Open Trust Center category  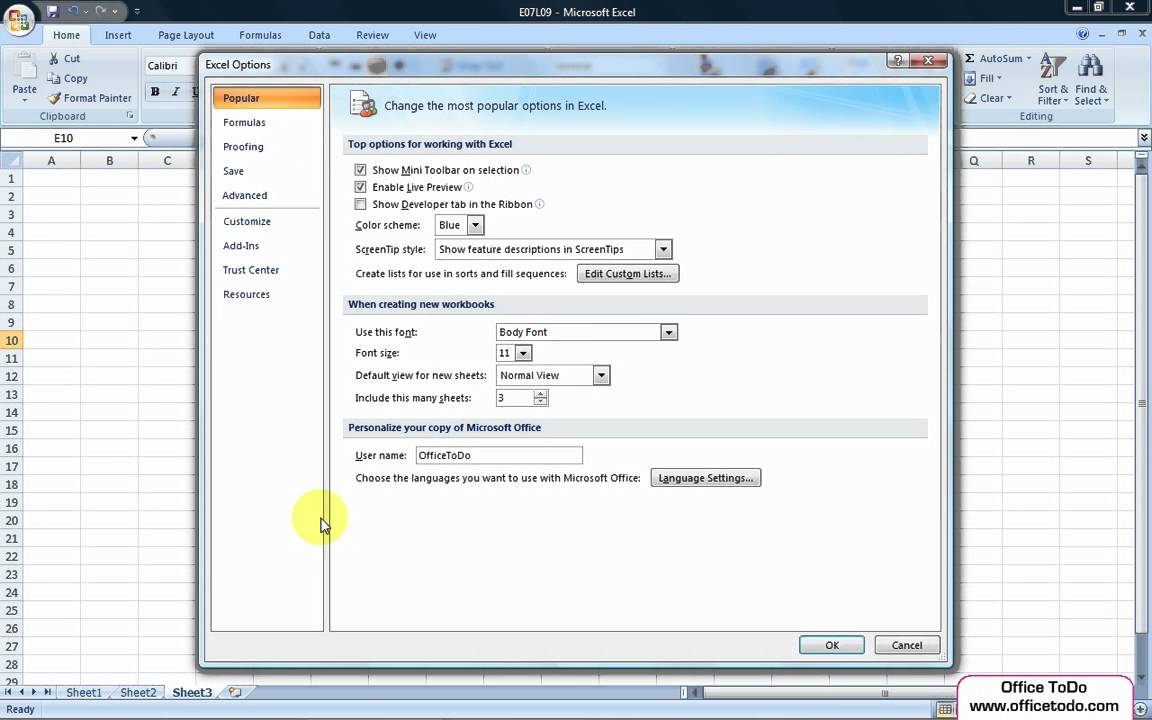click(x=267, y=270)
